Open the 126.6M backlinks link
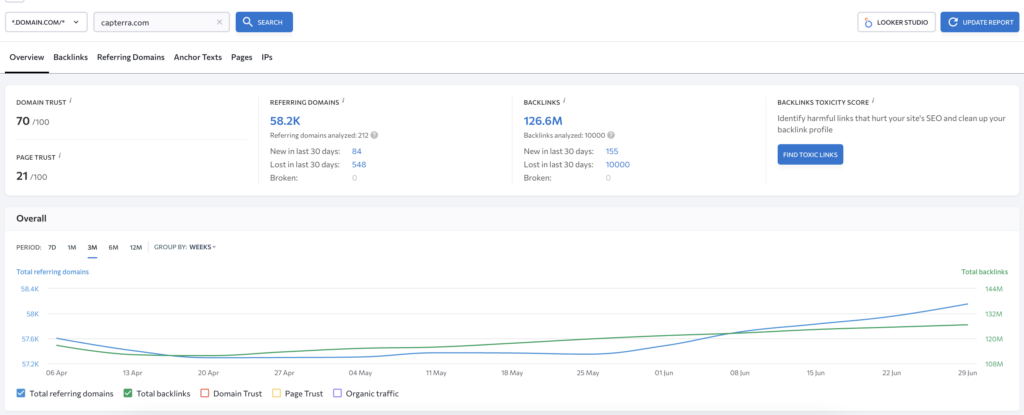The image size is (1024, 415). click(x=543, y=121)
